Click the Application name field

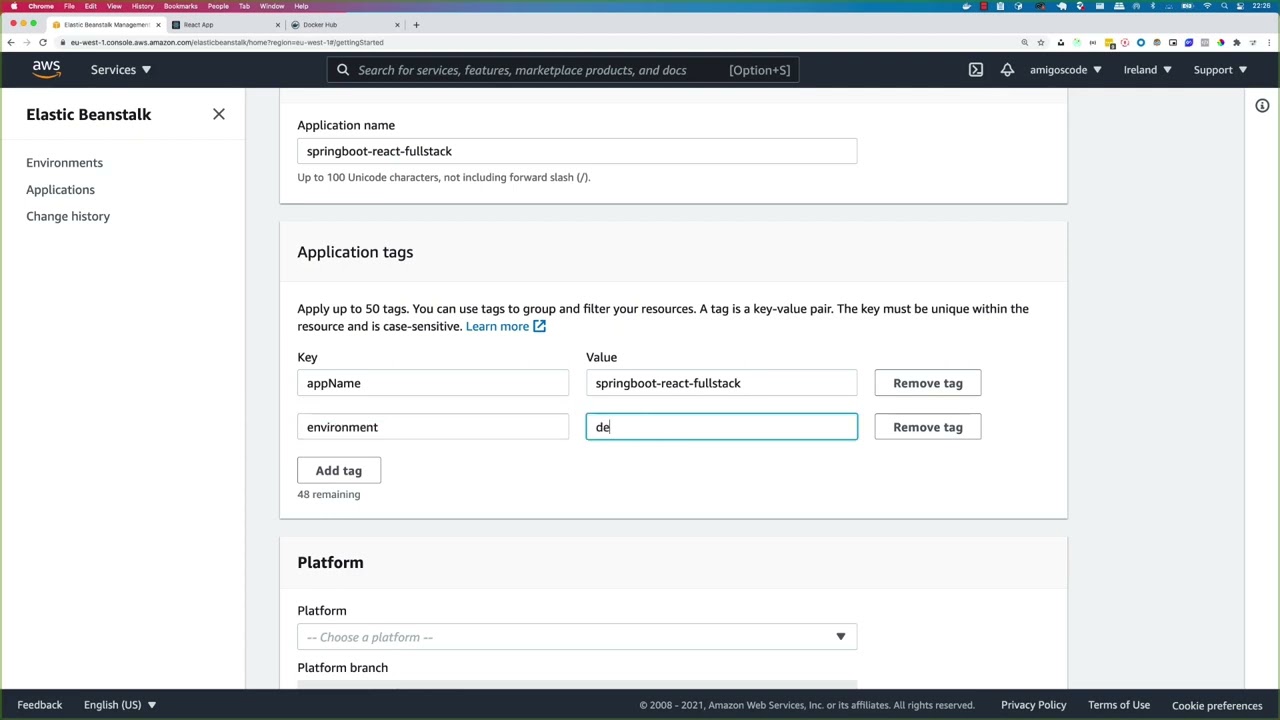click(577, 151)
